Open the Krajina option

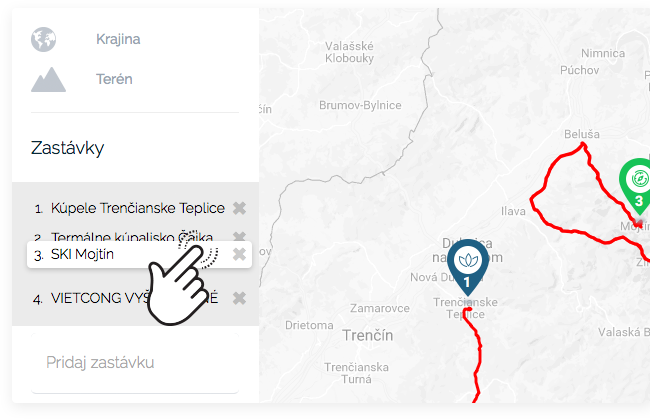click(x=118, y=39)
